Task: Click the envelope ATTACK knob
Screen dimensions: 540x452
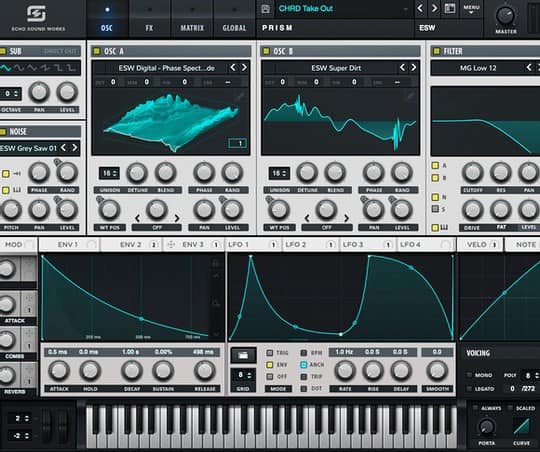Action: (59, 371)
